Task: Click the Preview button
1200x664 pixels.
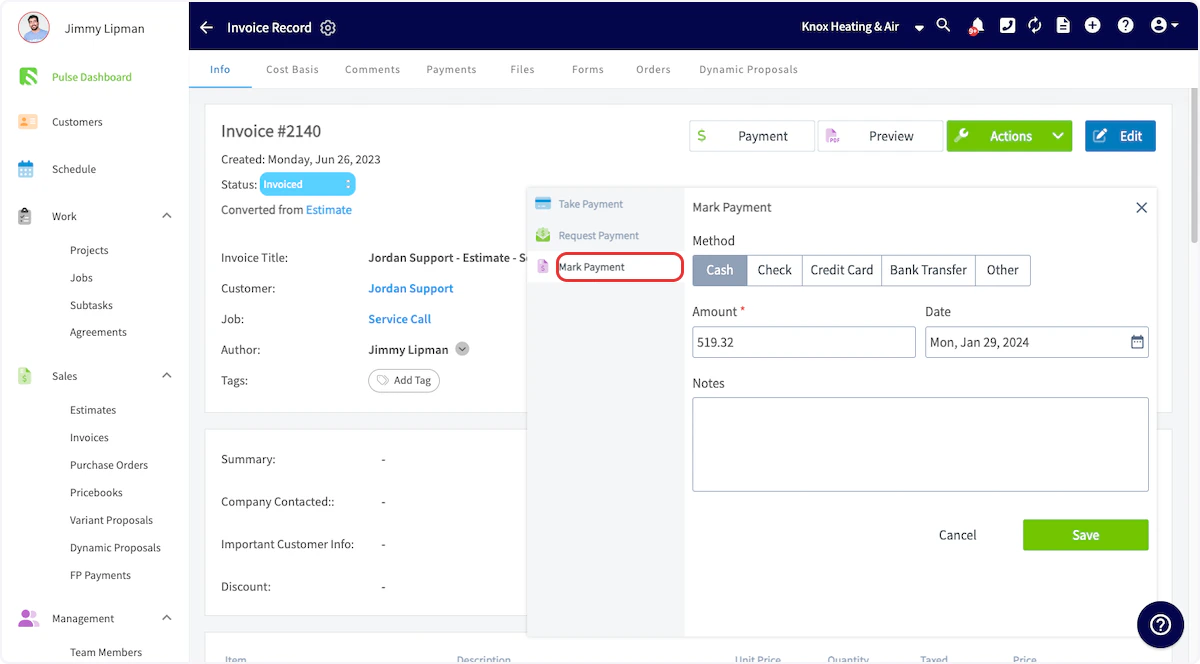Action: pos(880,136)
